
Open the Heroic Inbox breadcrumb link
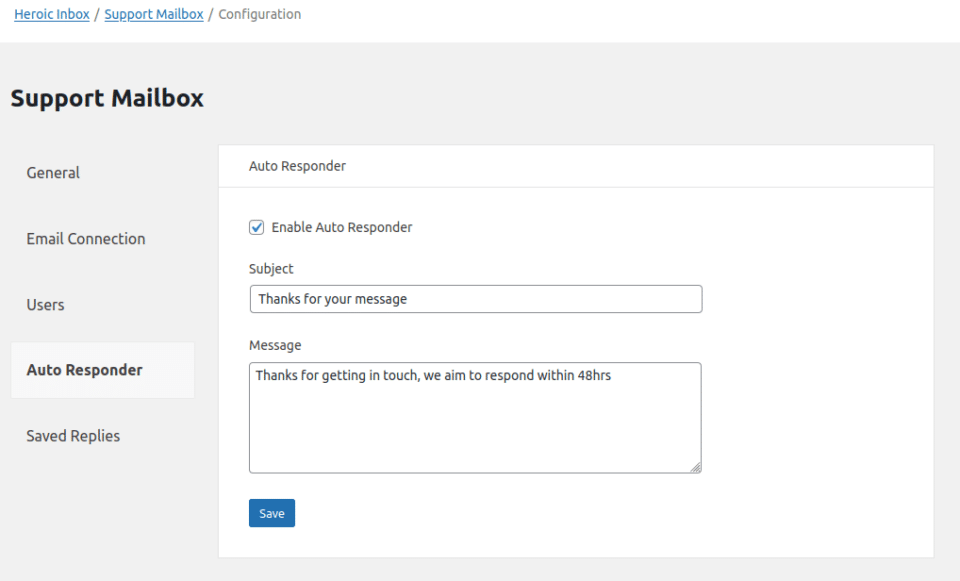pyautogui.click(x=52, y=14)
